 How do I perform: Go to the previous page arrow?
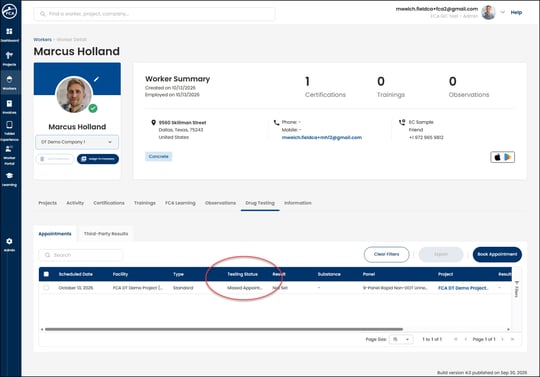click(x=466, y=339)
